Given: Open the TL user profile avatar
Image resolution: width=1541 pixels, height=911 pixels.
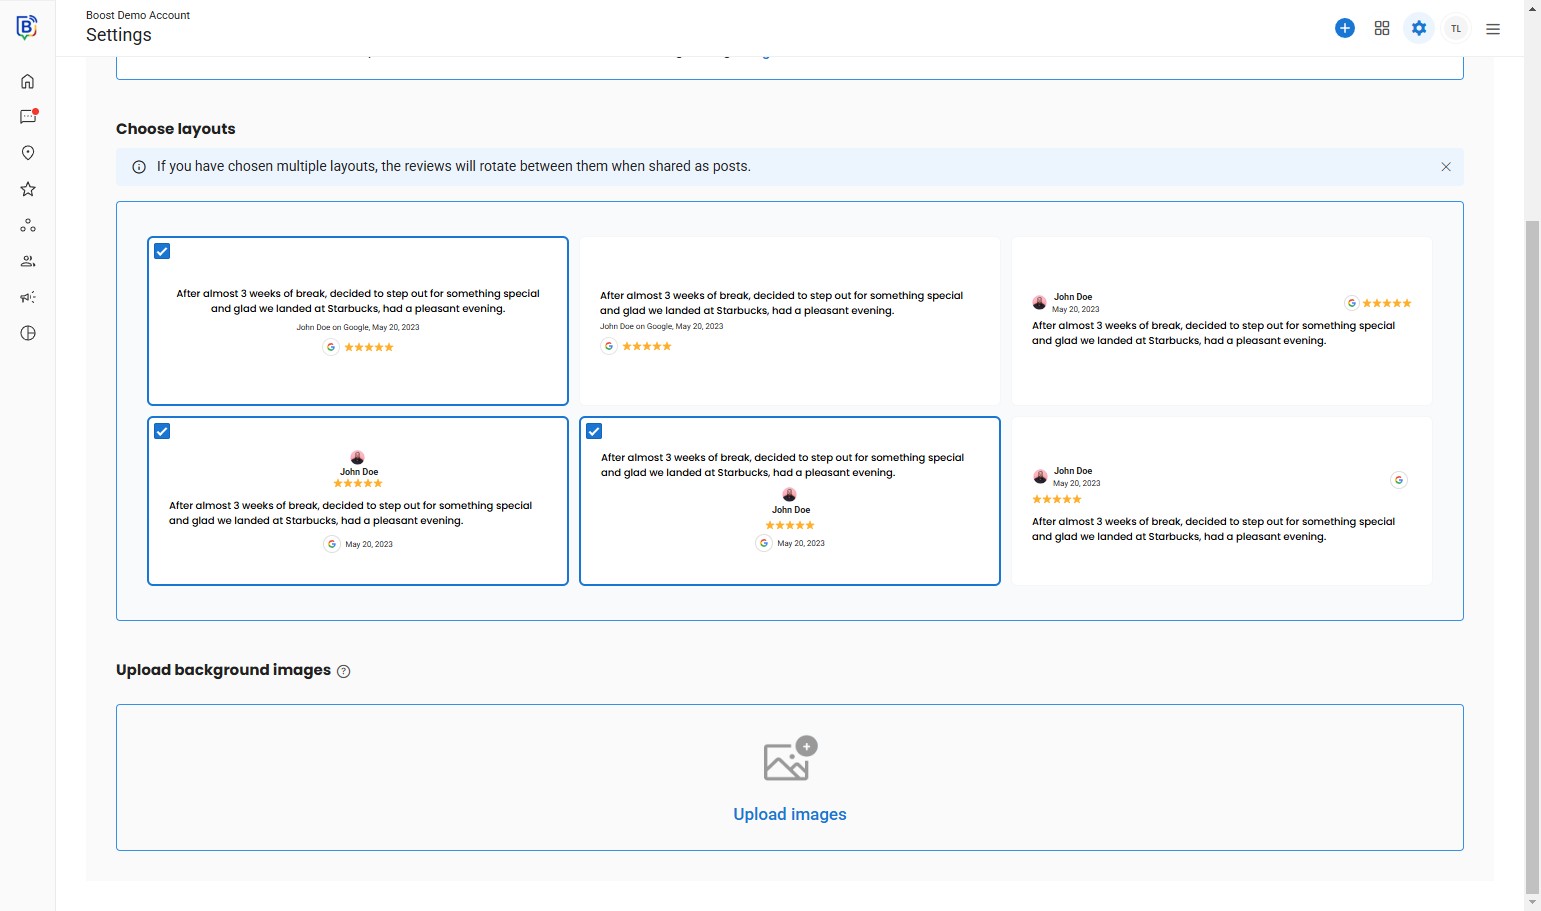Looking at the screenshot, I should click(1456, 29).
